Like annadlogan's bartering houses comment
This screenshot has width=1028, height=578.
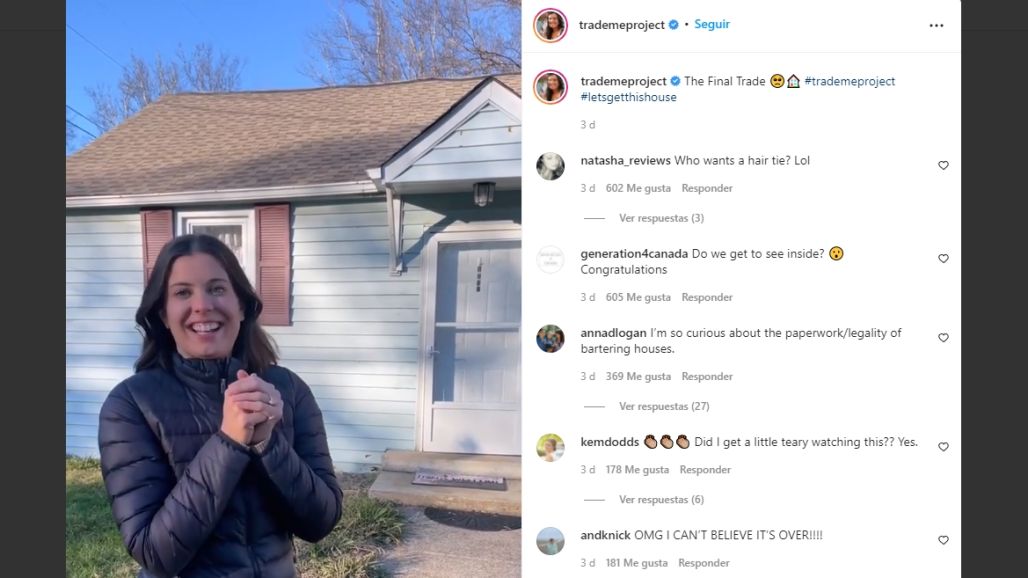[x=943, y=337]
